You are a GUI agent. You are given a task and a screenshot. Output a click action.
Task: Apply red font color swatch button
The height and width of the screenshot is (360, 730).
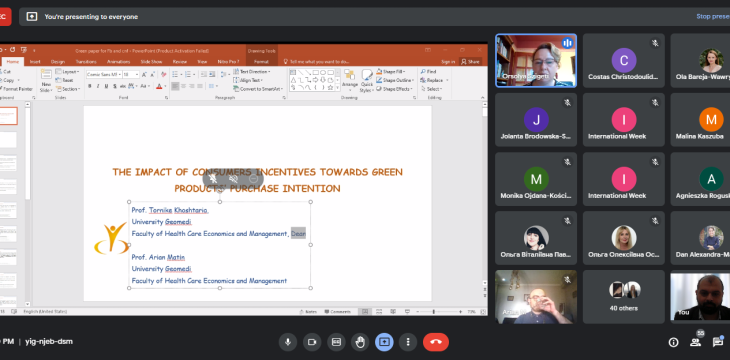click(159, 86)
